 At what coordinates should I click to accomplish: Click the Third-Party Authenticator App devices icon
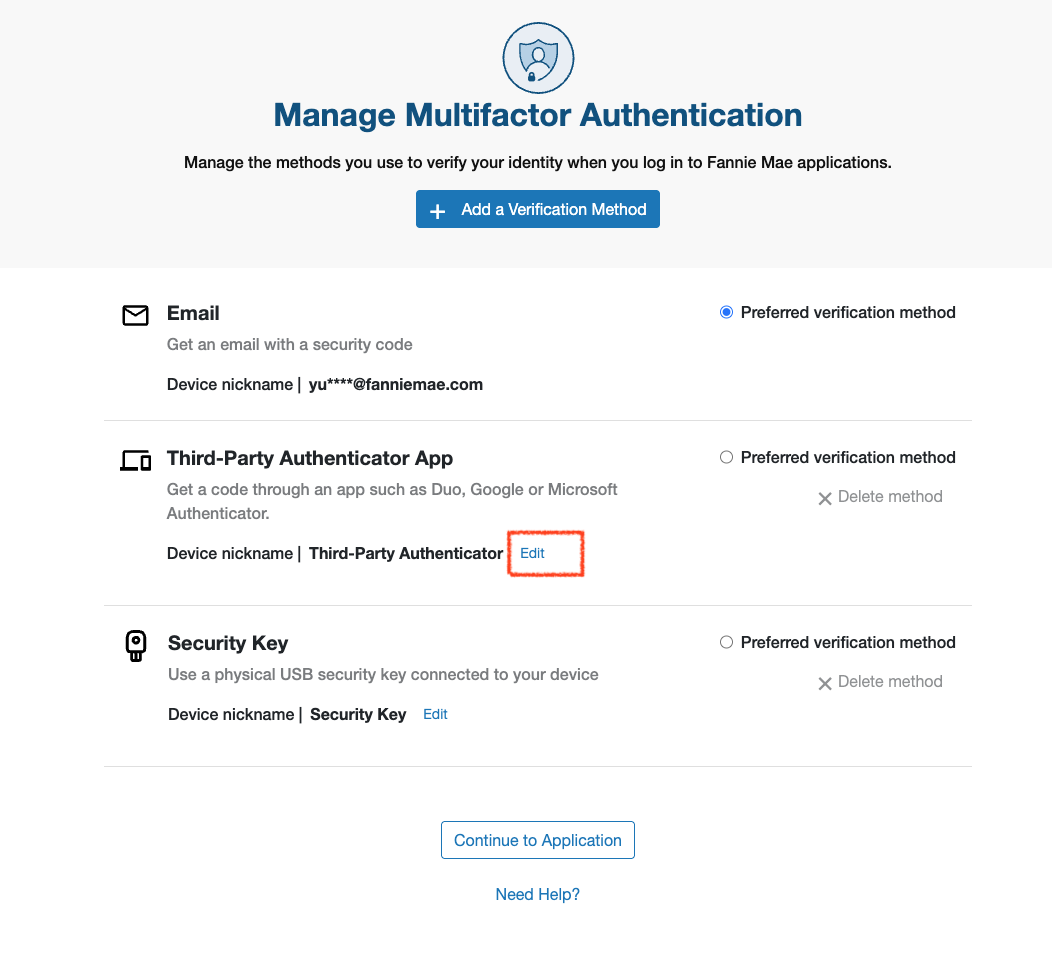pos(135,460)
